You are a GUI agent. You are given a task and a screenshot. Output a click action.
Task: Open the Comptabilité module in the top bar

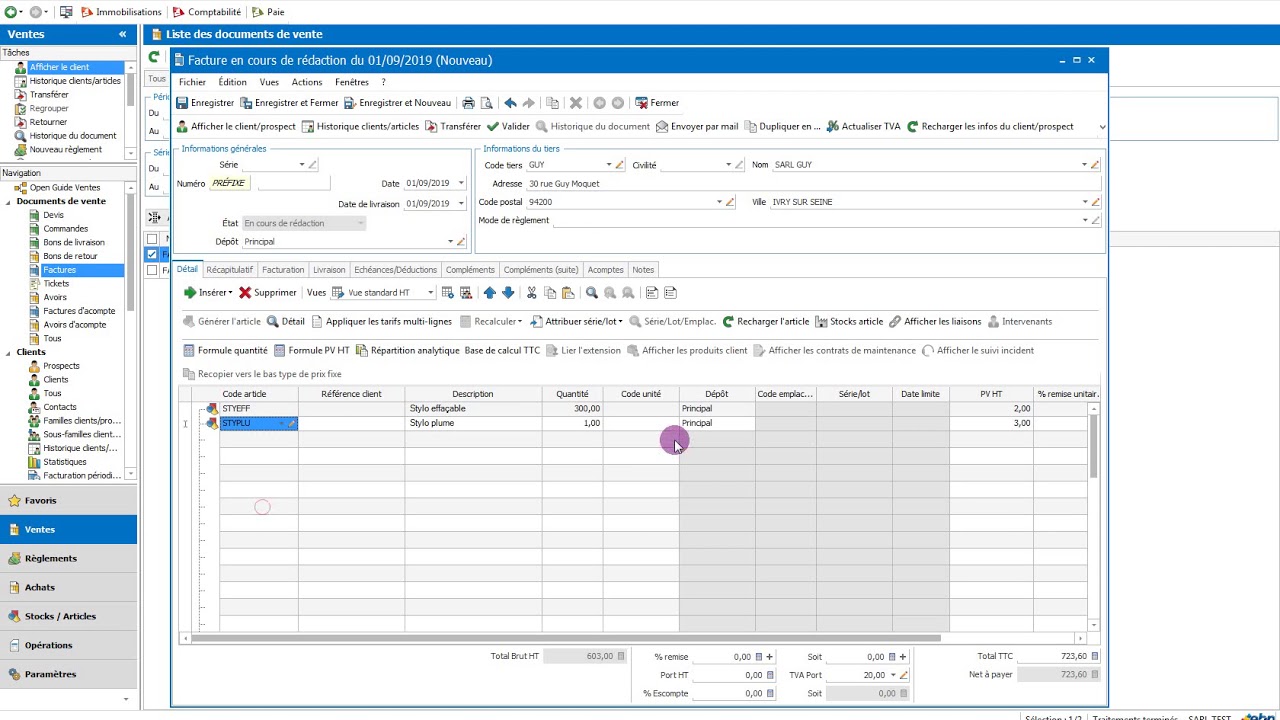tap(207, 12)
